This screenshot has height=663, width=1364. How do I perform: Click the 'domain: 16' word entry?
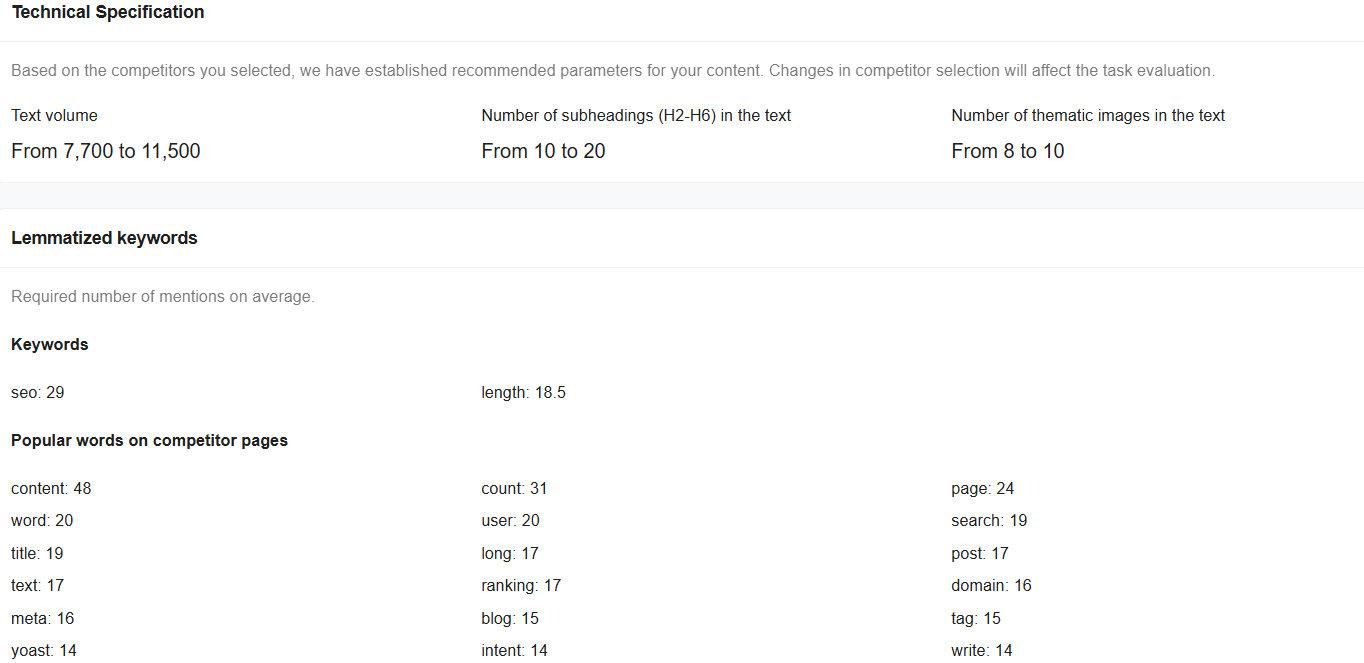coord(991,586)
